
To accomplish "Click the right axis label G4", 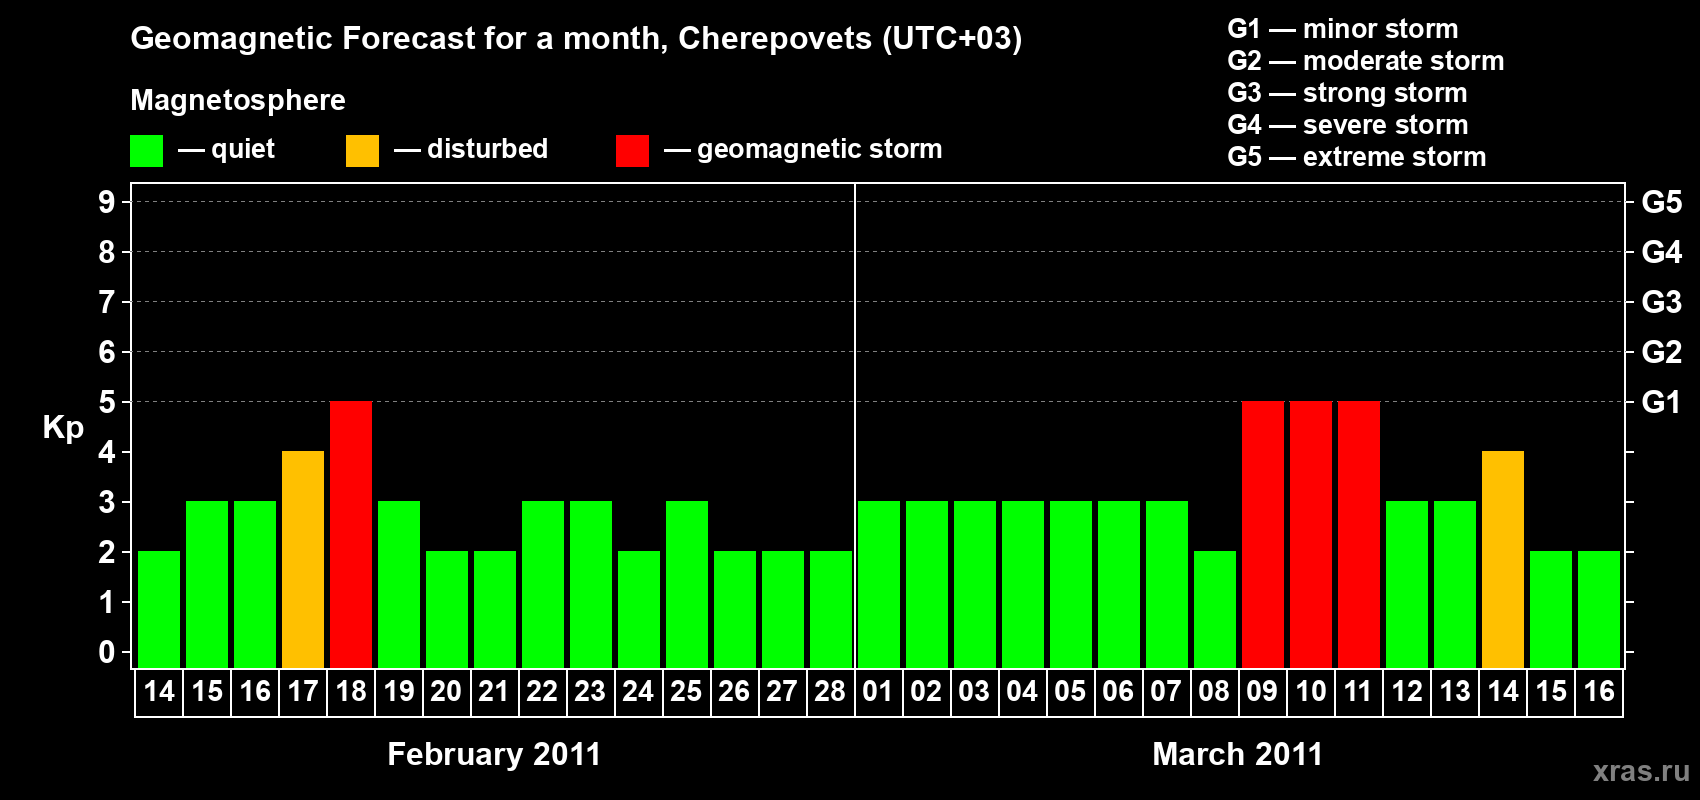I will [1662, 252].
